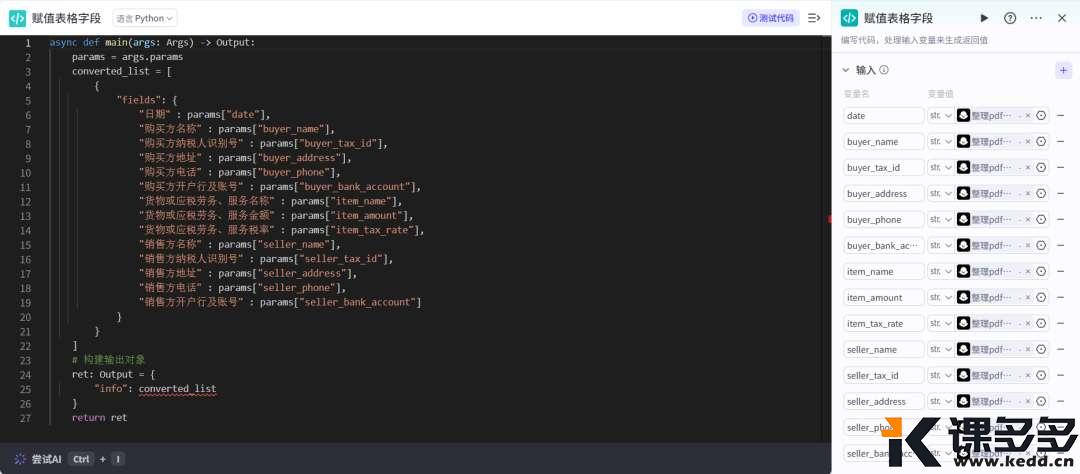This screenshot has width=1080, height=474.
Task: Clear the referenced value in buyer_tax_id row
Action: (1028, 167)
